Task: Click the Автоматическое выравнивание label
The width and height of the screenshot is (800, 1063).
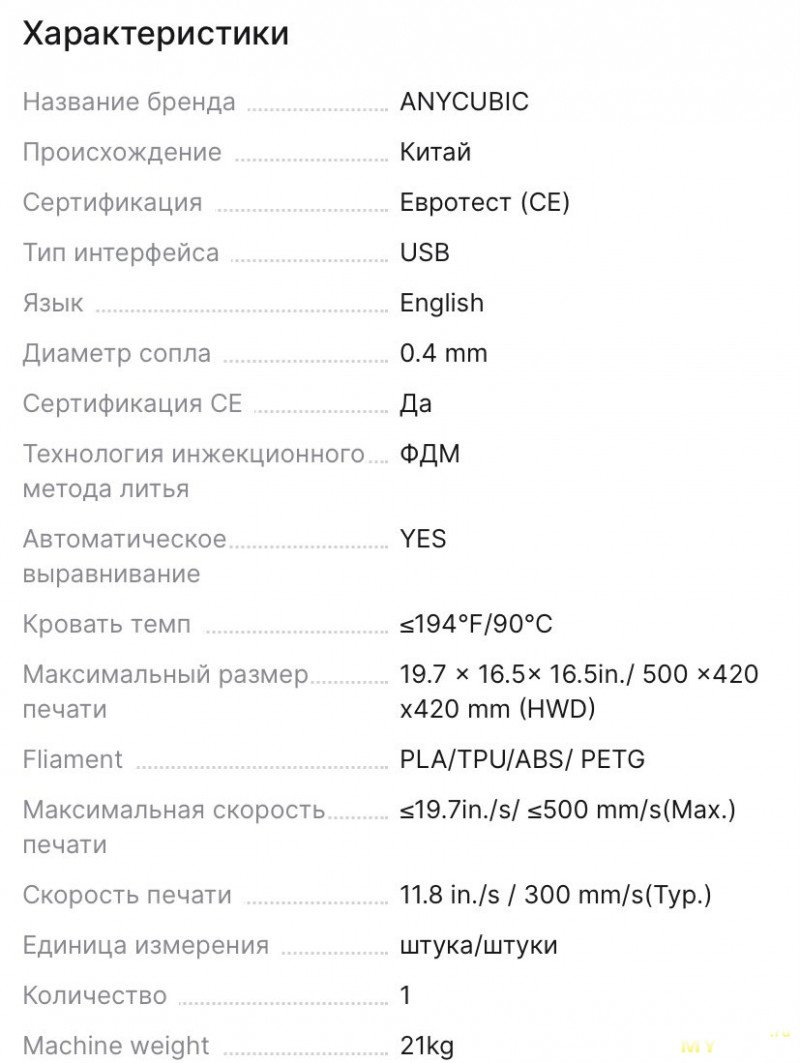Action: (124, 556)
